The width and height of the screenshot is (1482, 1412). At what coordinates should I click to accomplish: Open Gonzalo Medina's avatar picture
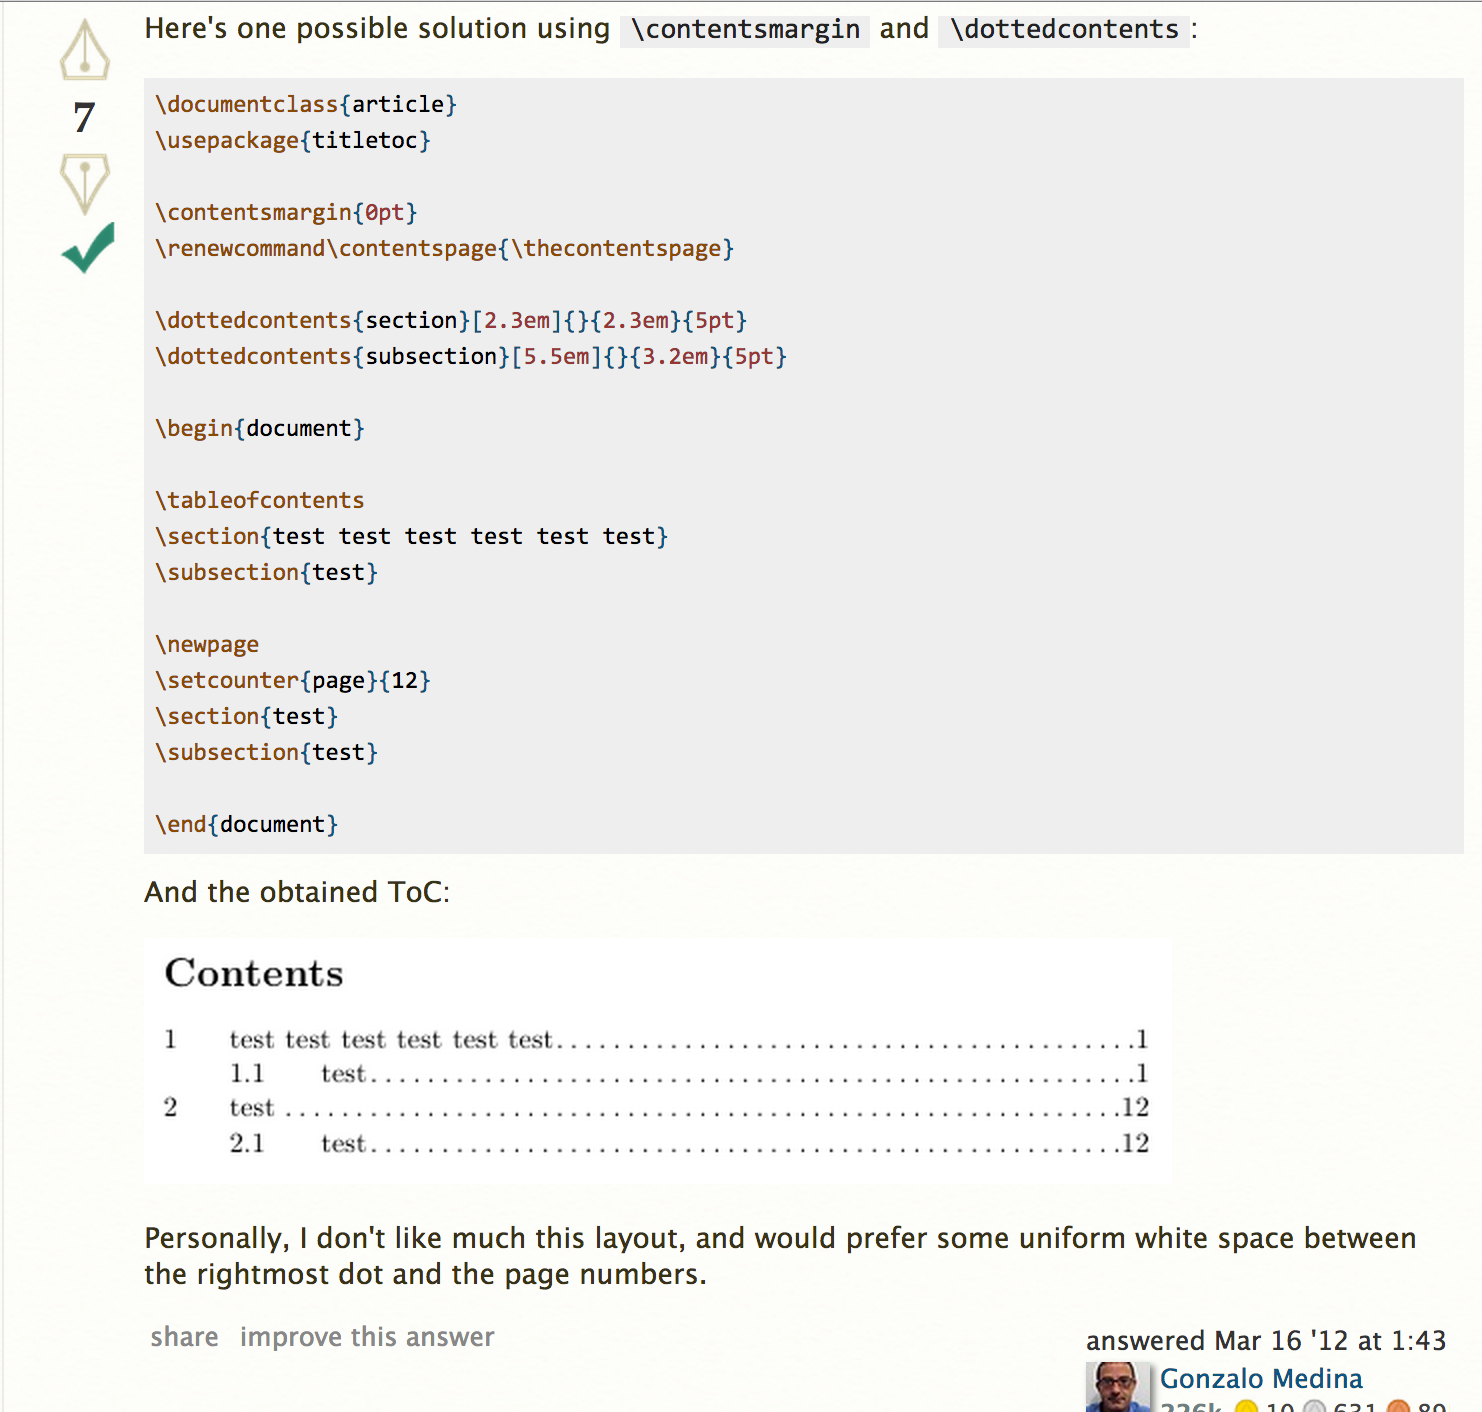coord(1117,1388)
